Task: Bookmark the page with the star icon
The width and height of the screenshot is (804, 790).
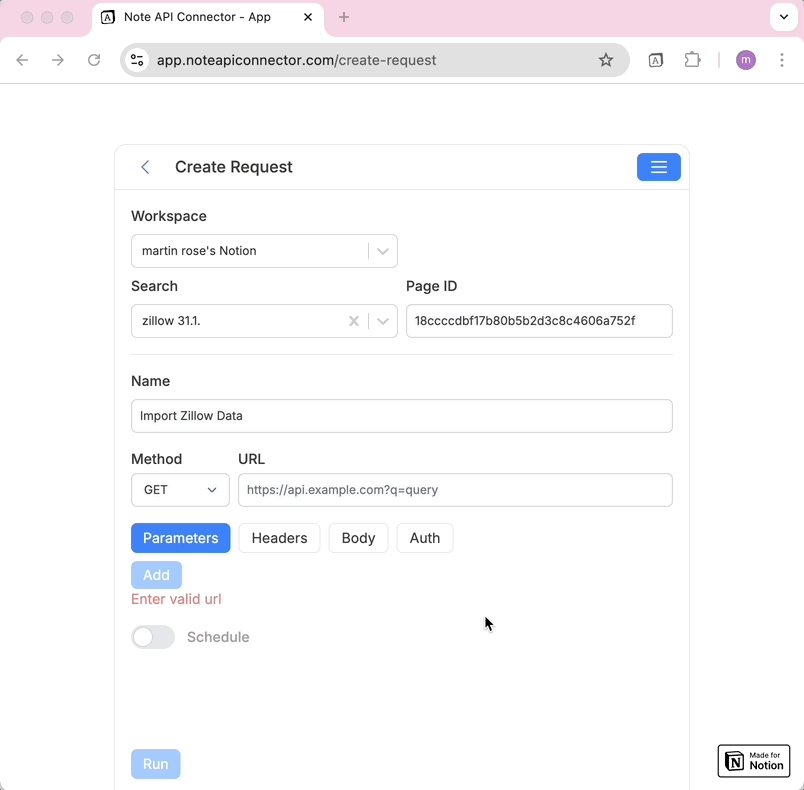Action: coord(605,60)
